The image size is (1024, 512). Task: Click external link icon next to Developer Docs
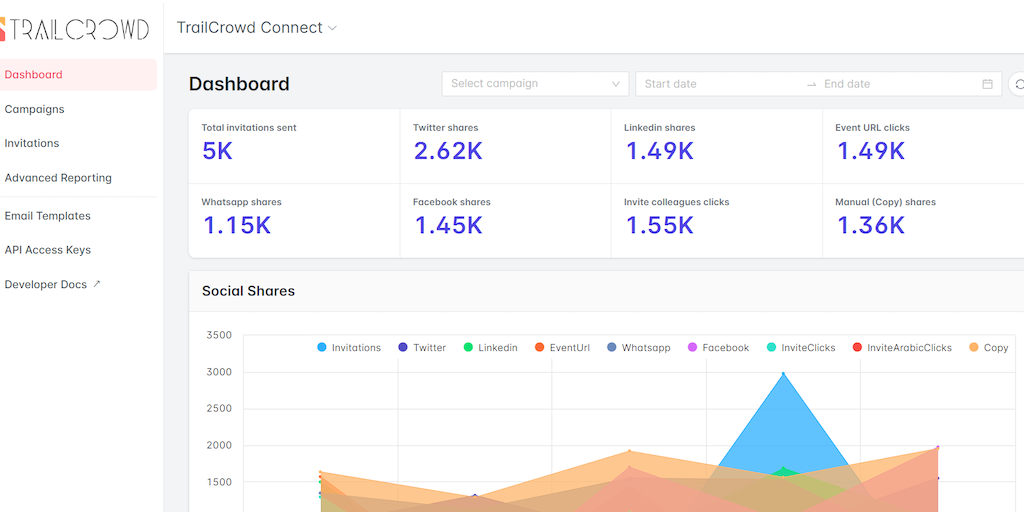97,284
